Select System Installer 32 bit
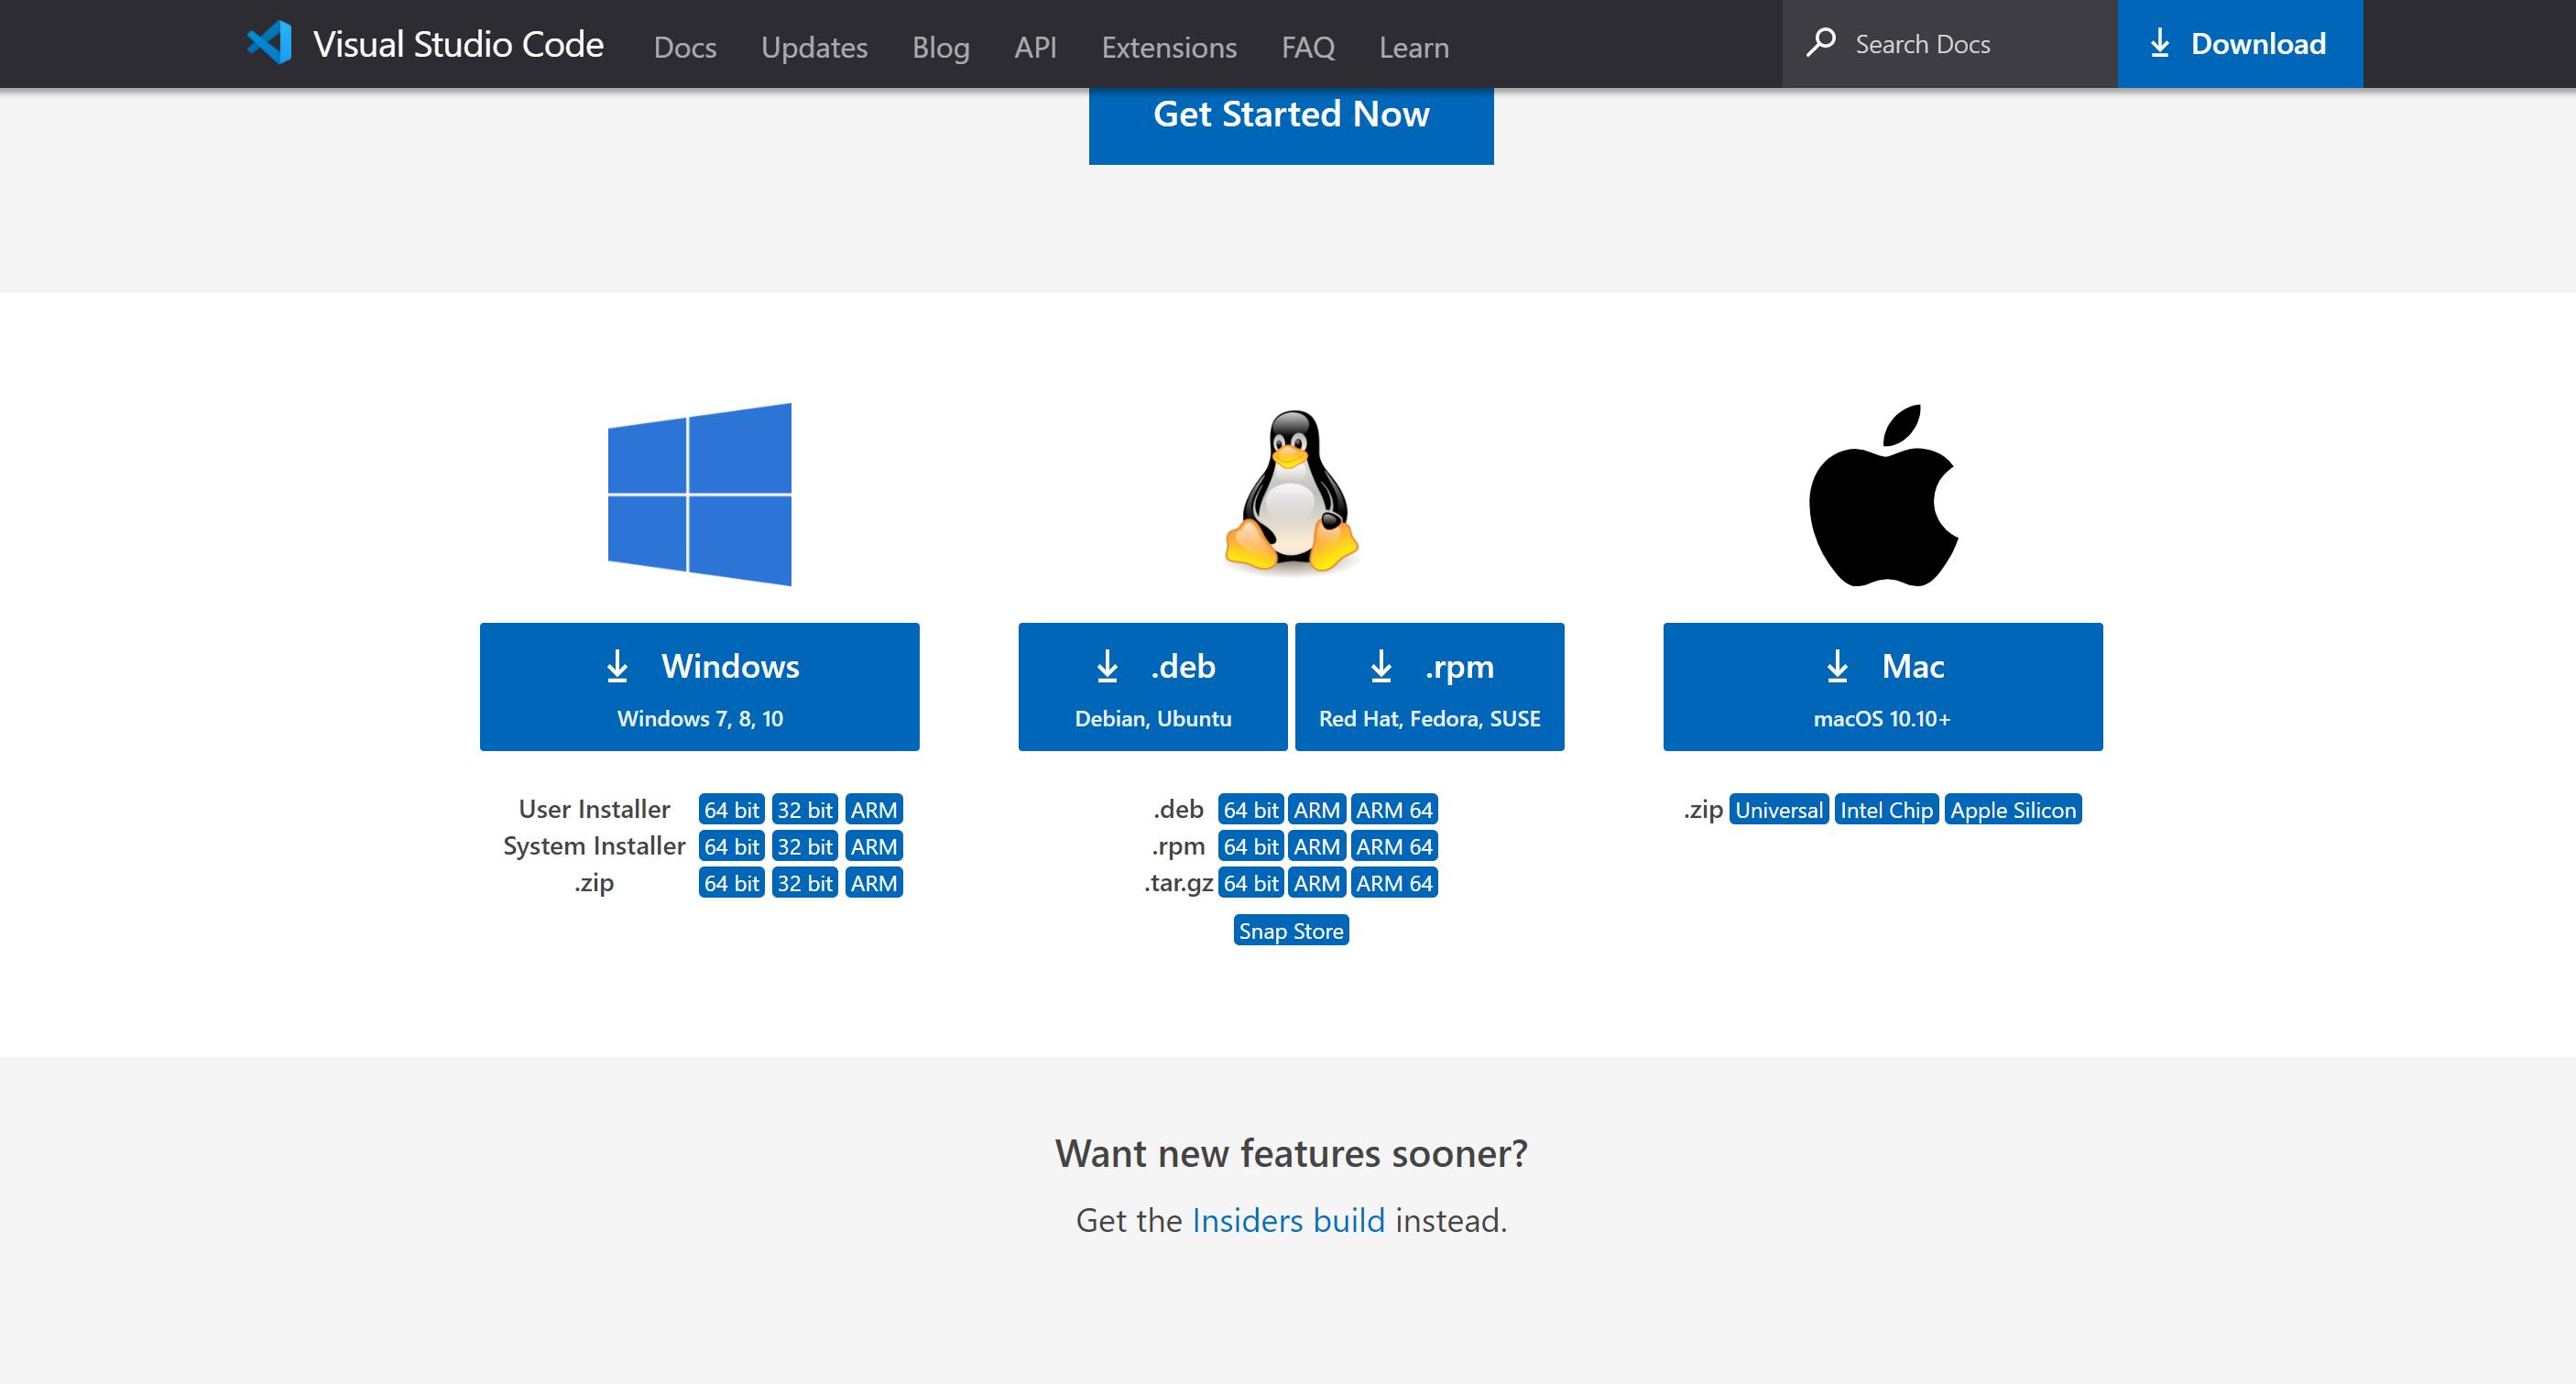Image resolution: width=2576 pixels, height=1384 pixels. pyautogui.click(x=805, y=846)
